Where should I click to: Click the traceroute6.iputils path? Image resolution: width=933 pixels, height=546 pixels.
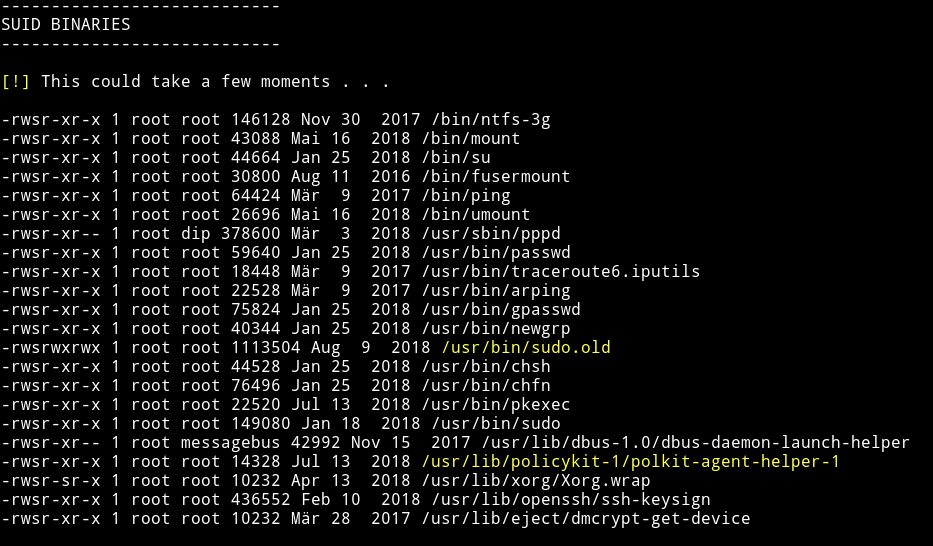click(x=561, y=272)
